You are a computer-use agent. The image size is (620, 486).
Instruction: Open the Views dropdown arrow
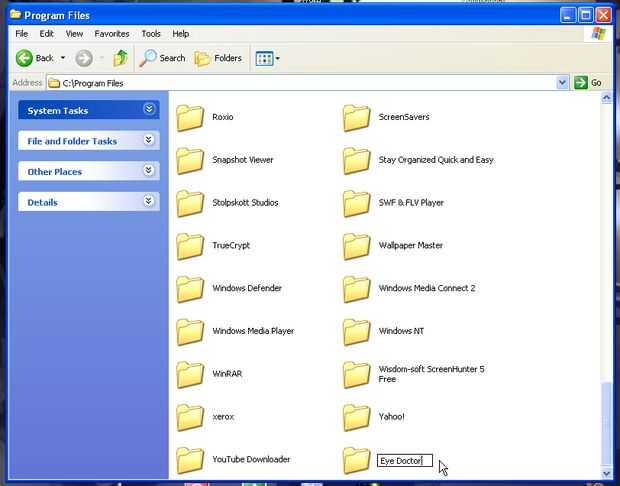tap(277, 59)
